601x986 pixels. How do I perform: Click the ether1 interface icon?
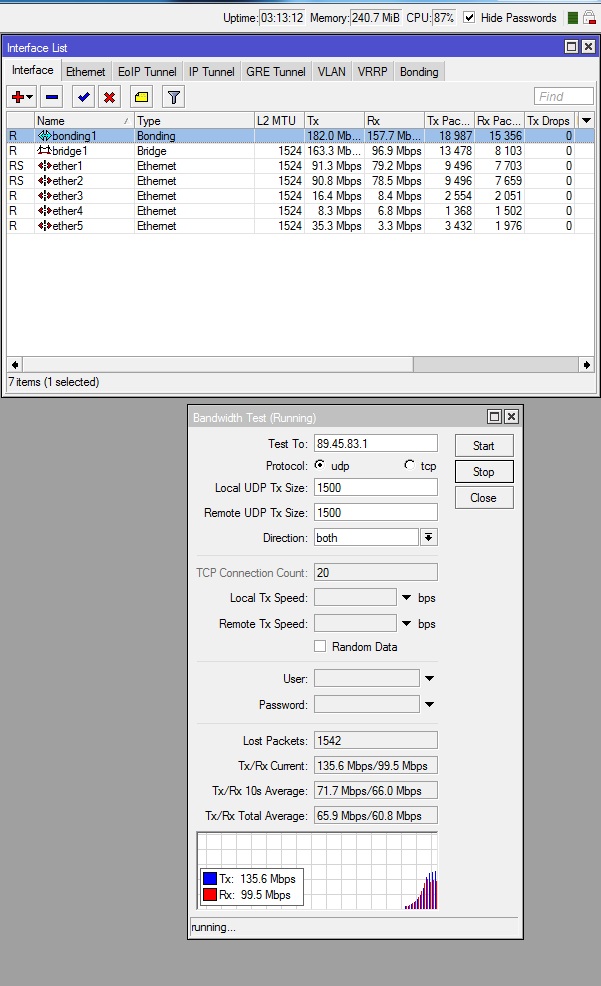(x=44, y=166)
